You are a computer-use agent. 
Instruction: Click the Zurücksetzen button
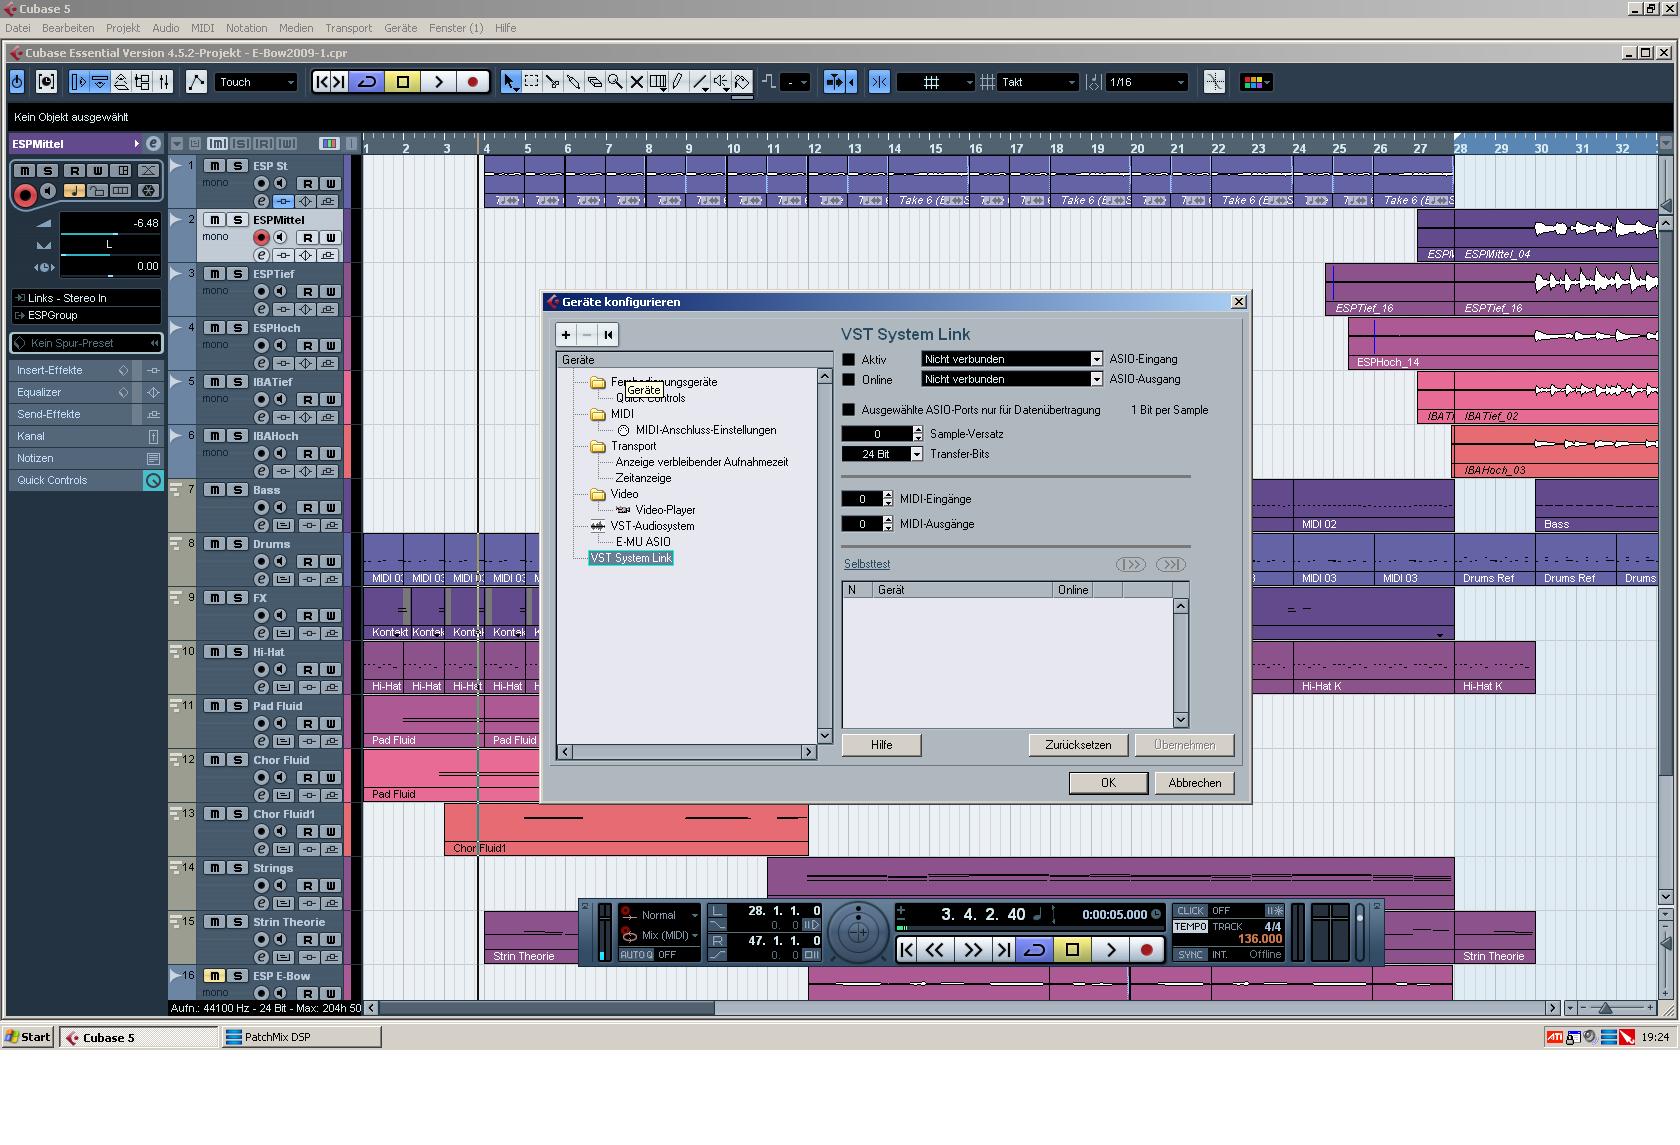tap(1078, 745)
